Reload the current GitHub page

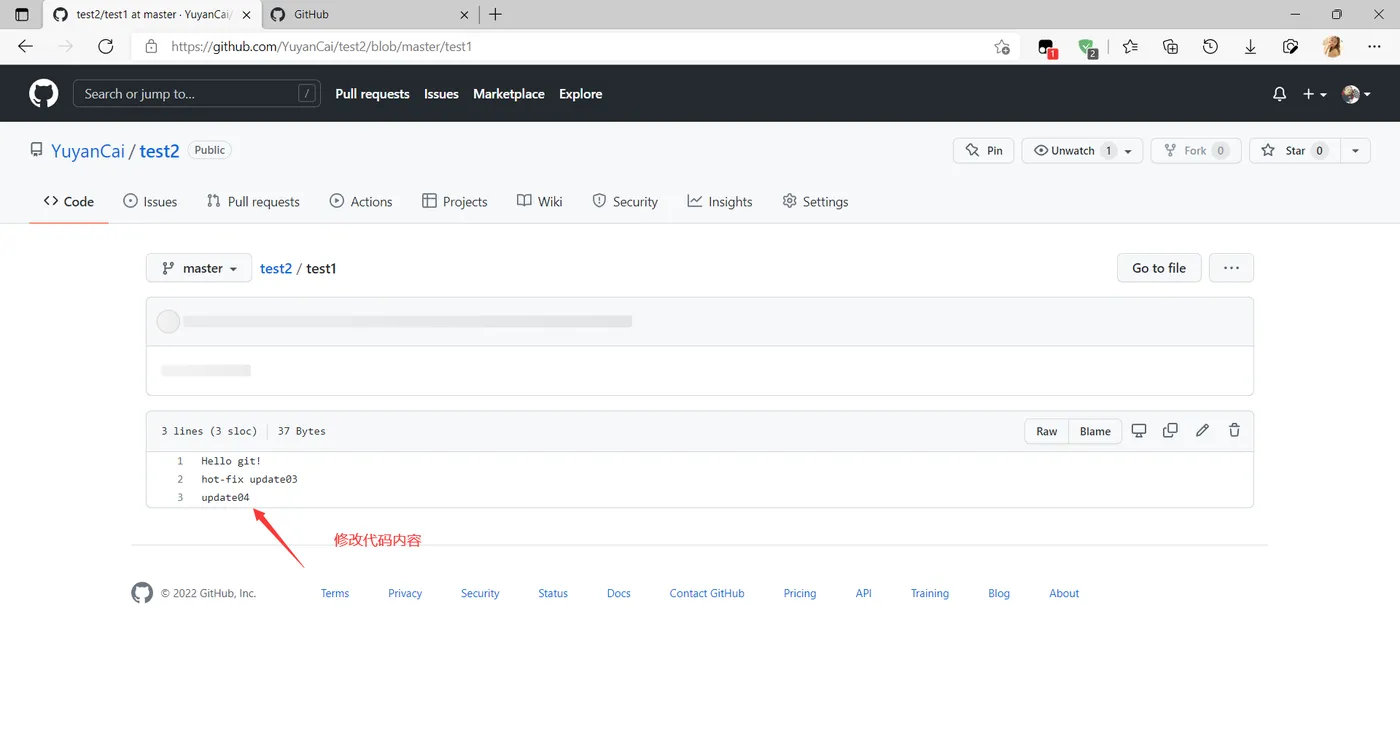106,47
